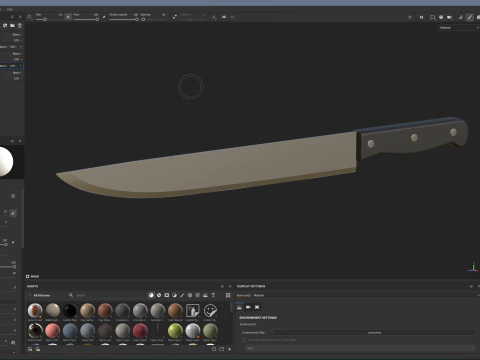Open the Material channel dropdown in viewport
The image size is (480, 360).
point(459,28)
